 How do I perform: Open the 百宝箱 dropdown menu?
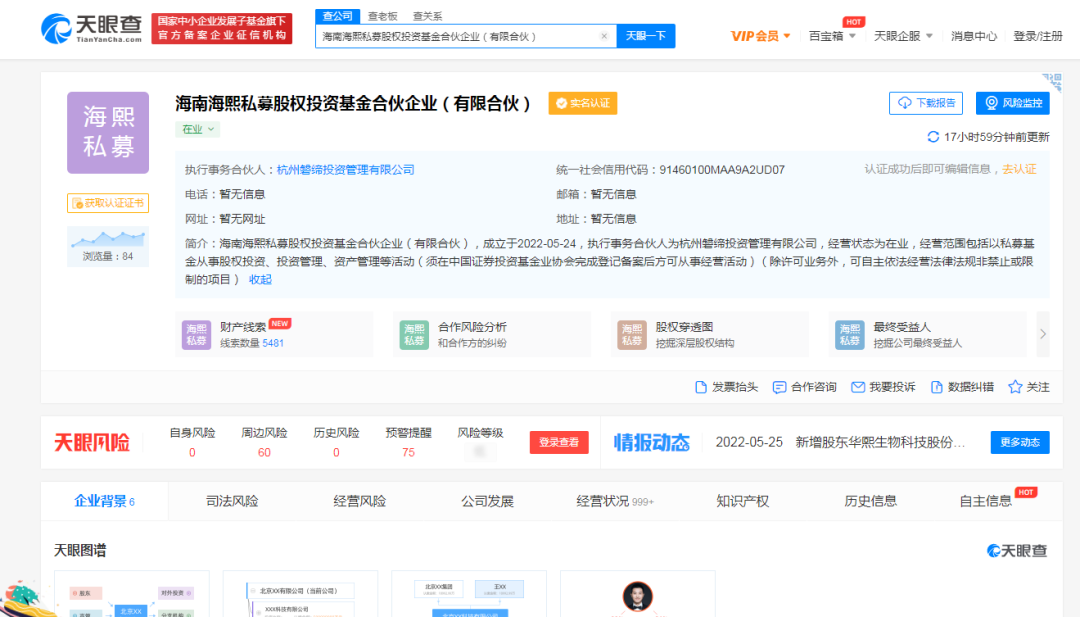tap(832, 36)
